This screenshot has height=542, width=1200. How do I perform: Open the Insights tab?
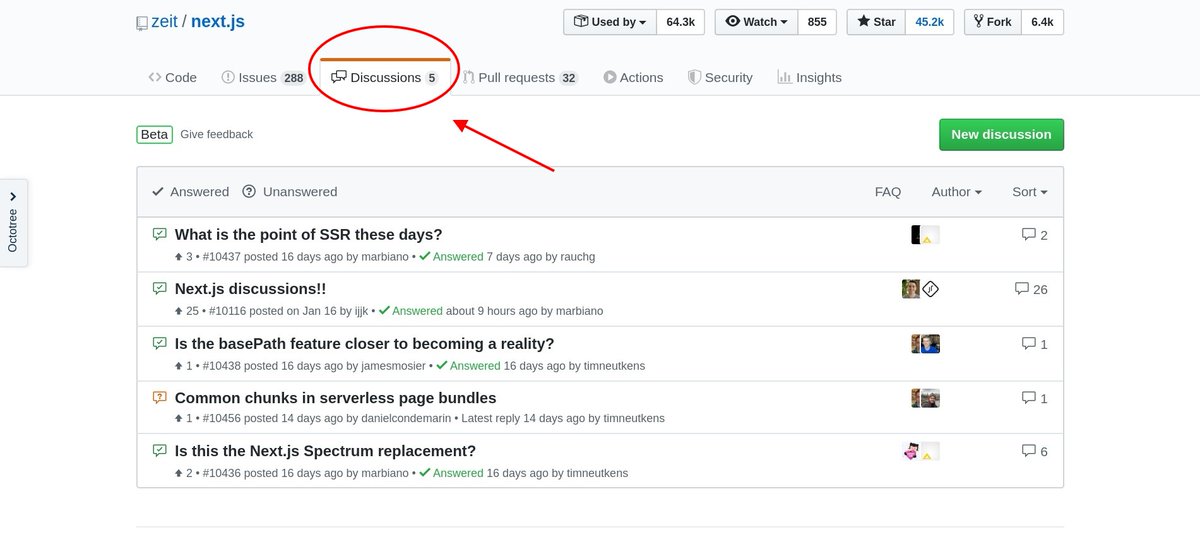pos(809,77)
